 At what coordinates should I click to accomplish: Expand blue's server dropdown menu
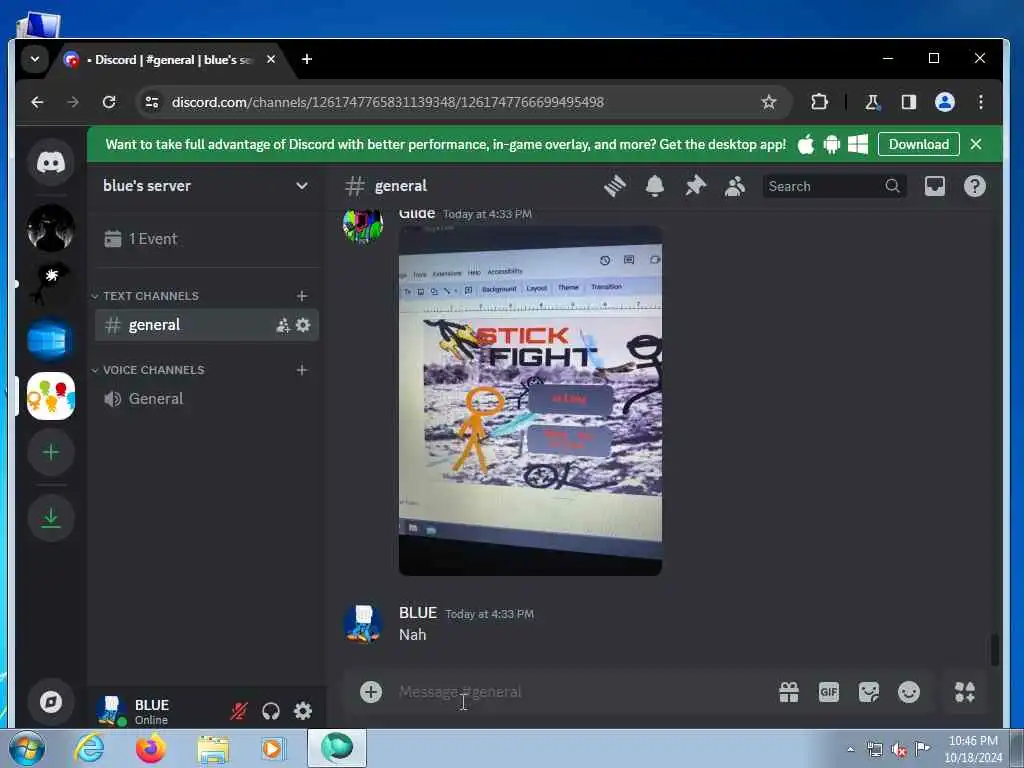(x=302, y=185)
